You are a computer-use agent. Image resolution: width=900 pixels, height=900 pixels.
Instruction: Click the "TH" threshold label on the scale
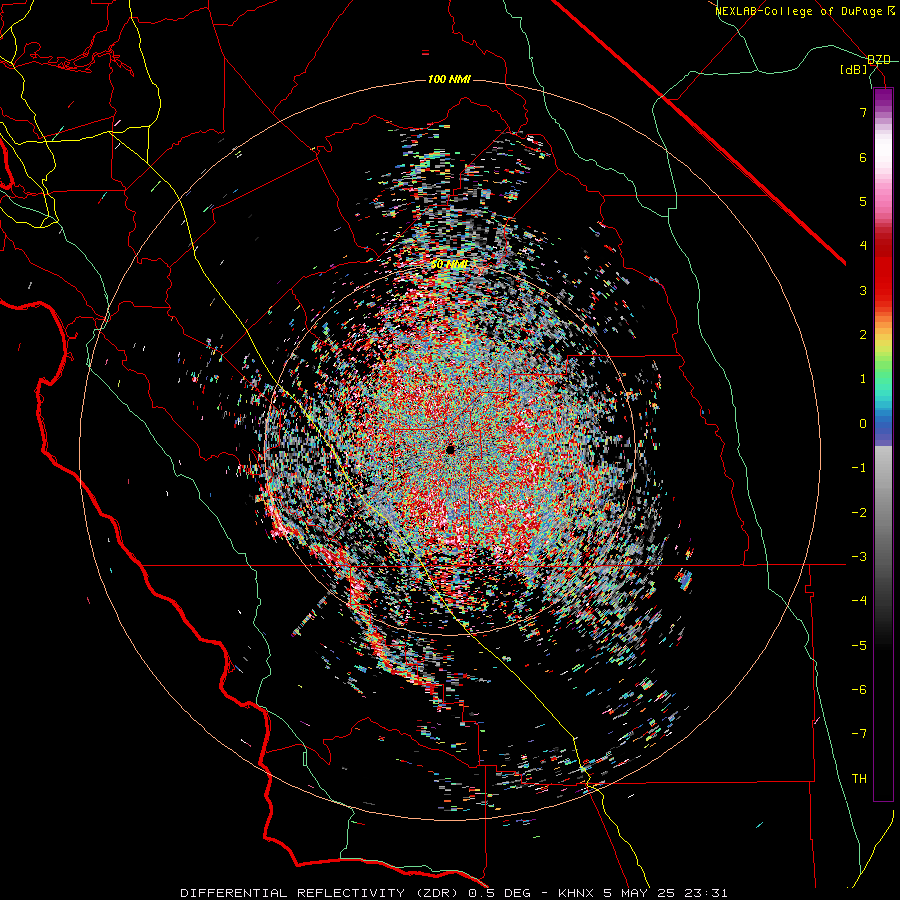click(859, 779)
